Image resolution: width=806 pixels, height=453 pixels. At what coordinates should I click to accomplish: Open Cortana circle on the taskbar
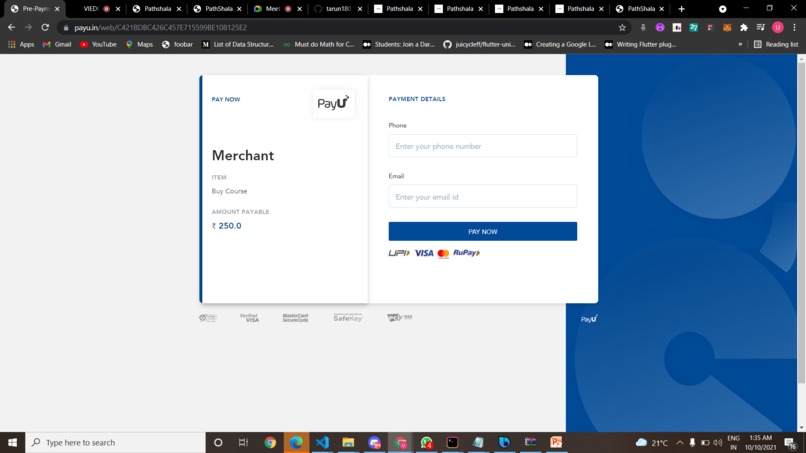(218, 442)
